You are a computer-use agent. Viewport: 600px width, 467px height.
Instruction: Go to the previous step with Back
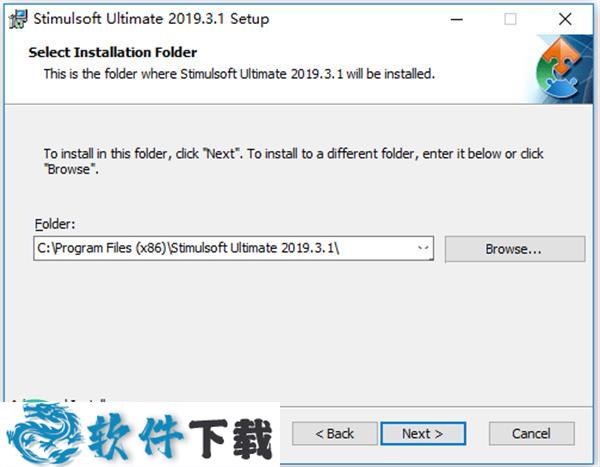point(334,434)
